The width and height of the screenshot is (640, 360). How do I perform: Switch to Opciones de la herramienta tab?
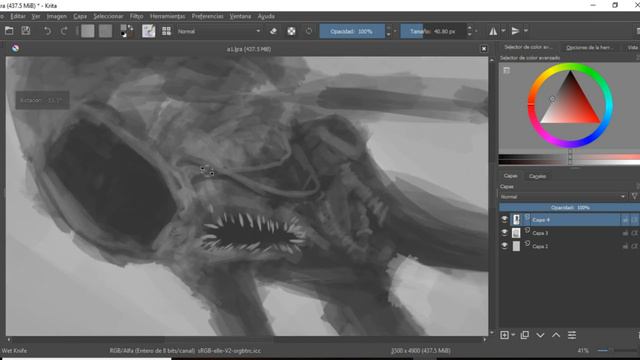click(x=589, y=47)
